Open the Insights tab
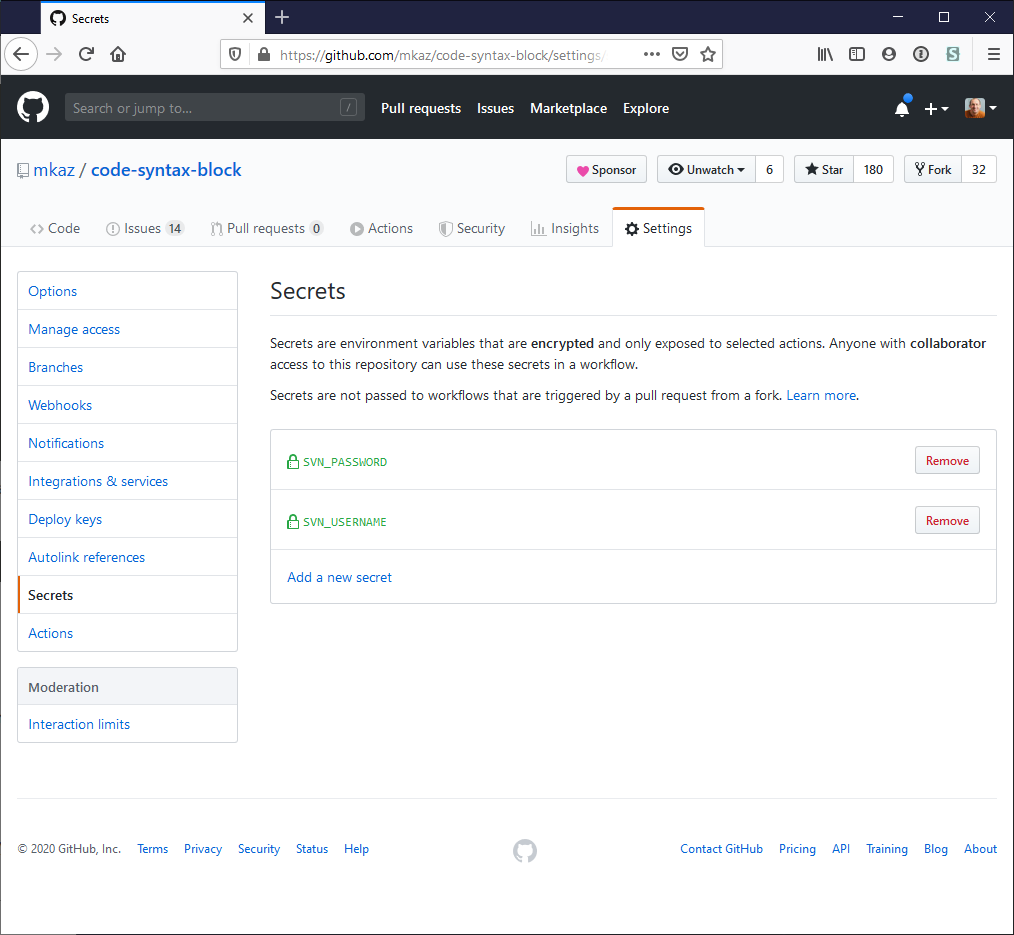The width and height of the screenshot is (1014, 935). coord(565,228)
